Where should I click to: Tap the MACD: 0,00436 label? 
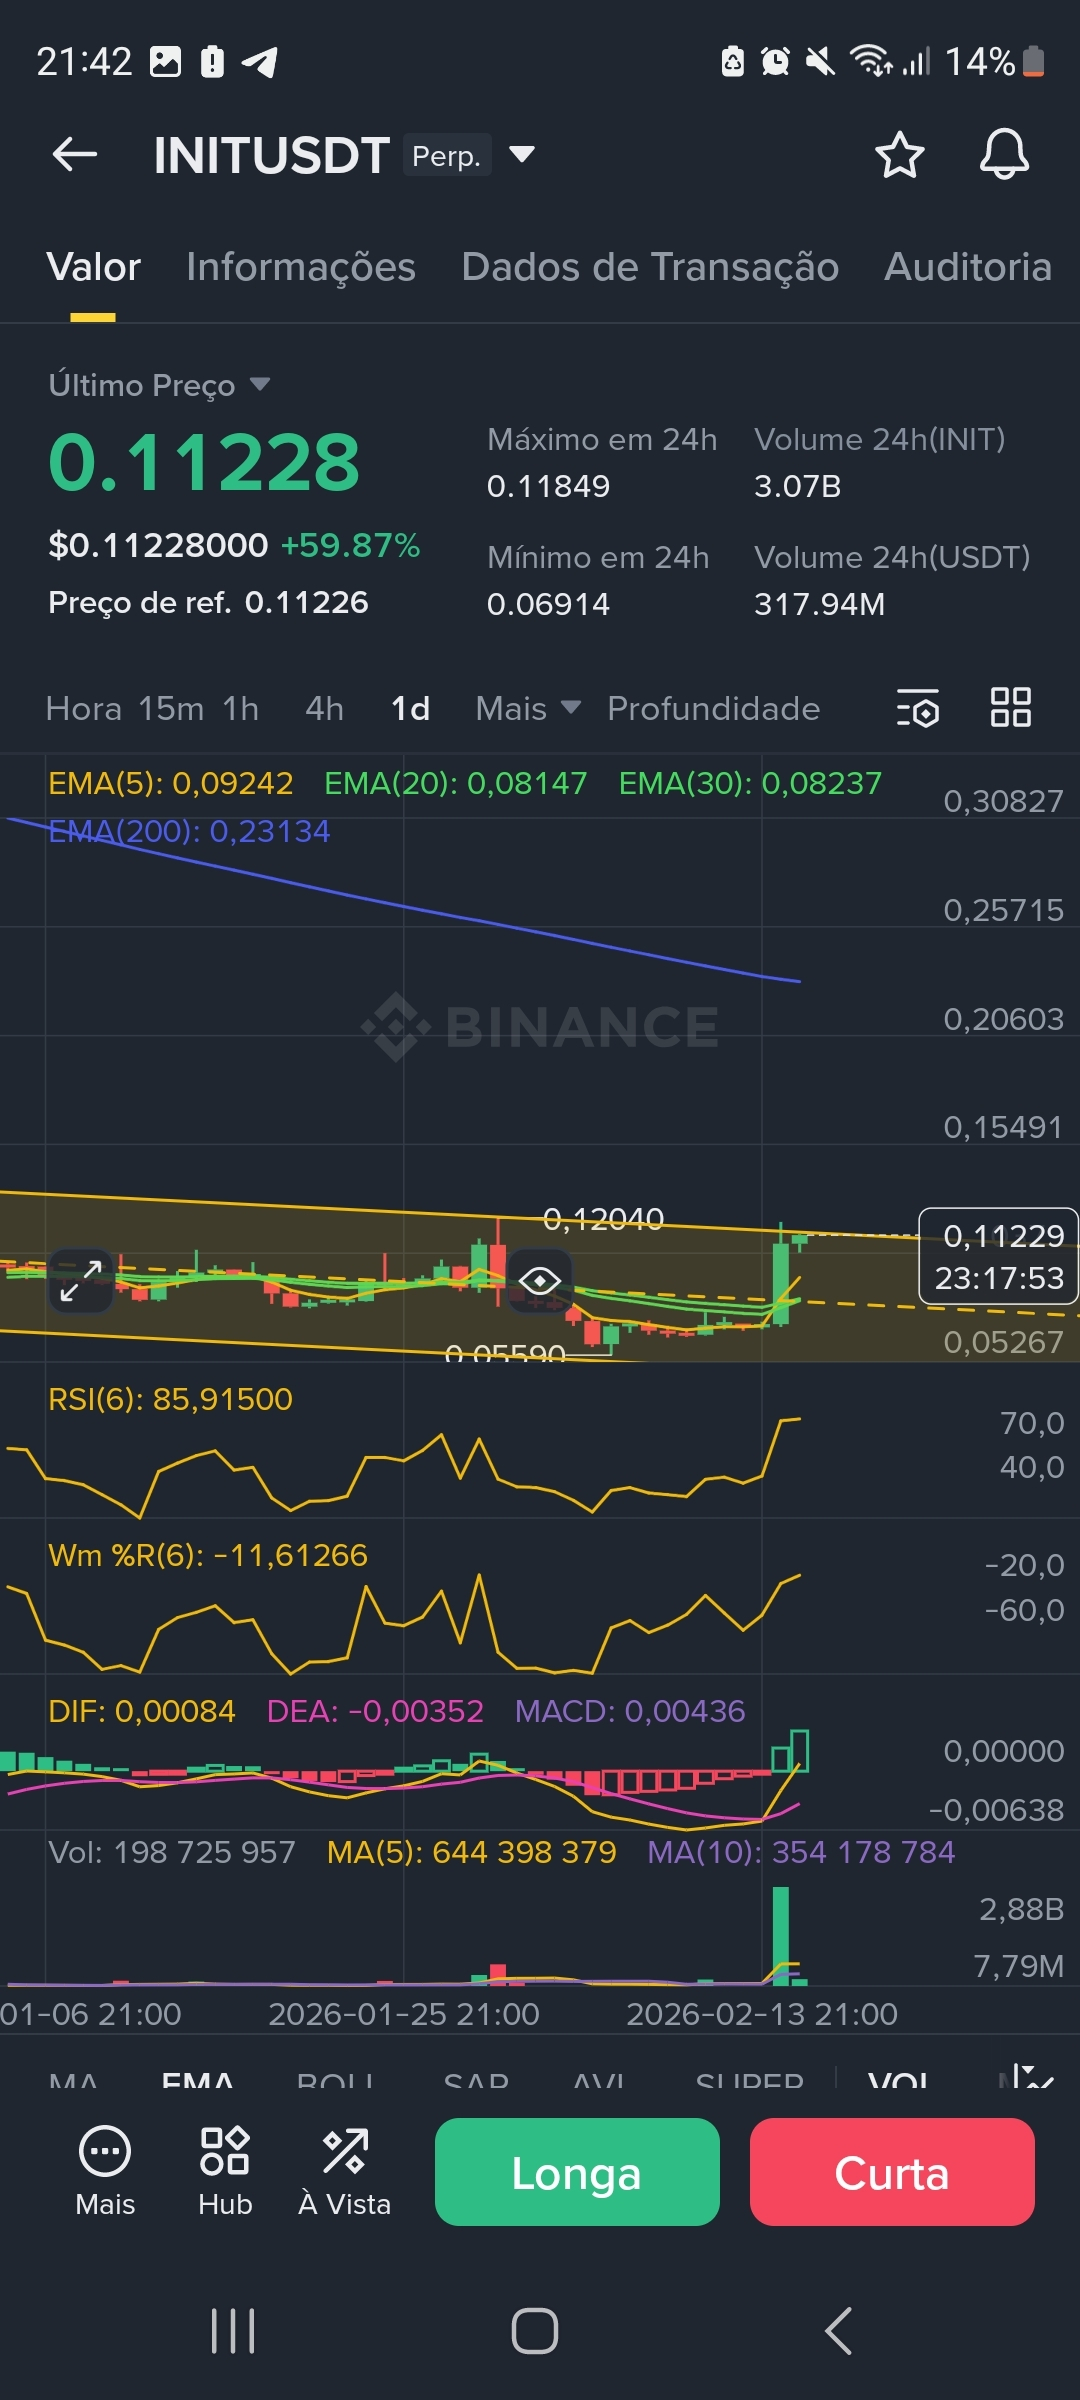tap(630, 1711)
